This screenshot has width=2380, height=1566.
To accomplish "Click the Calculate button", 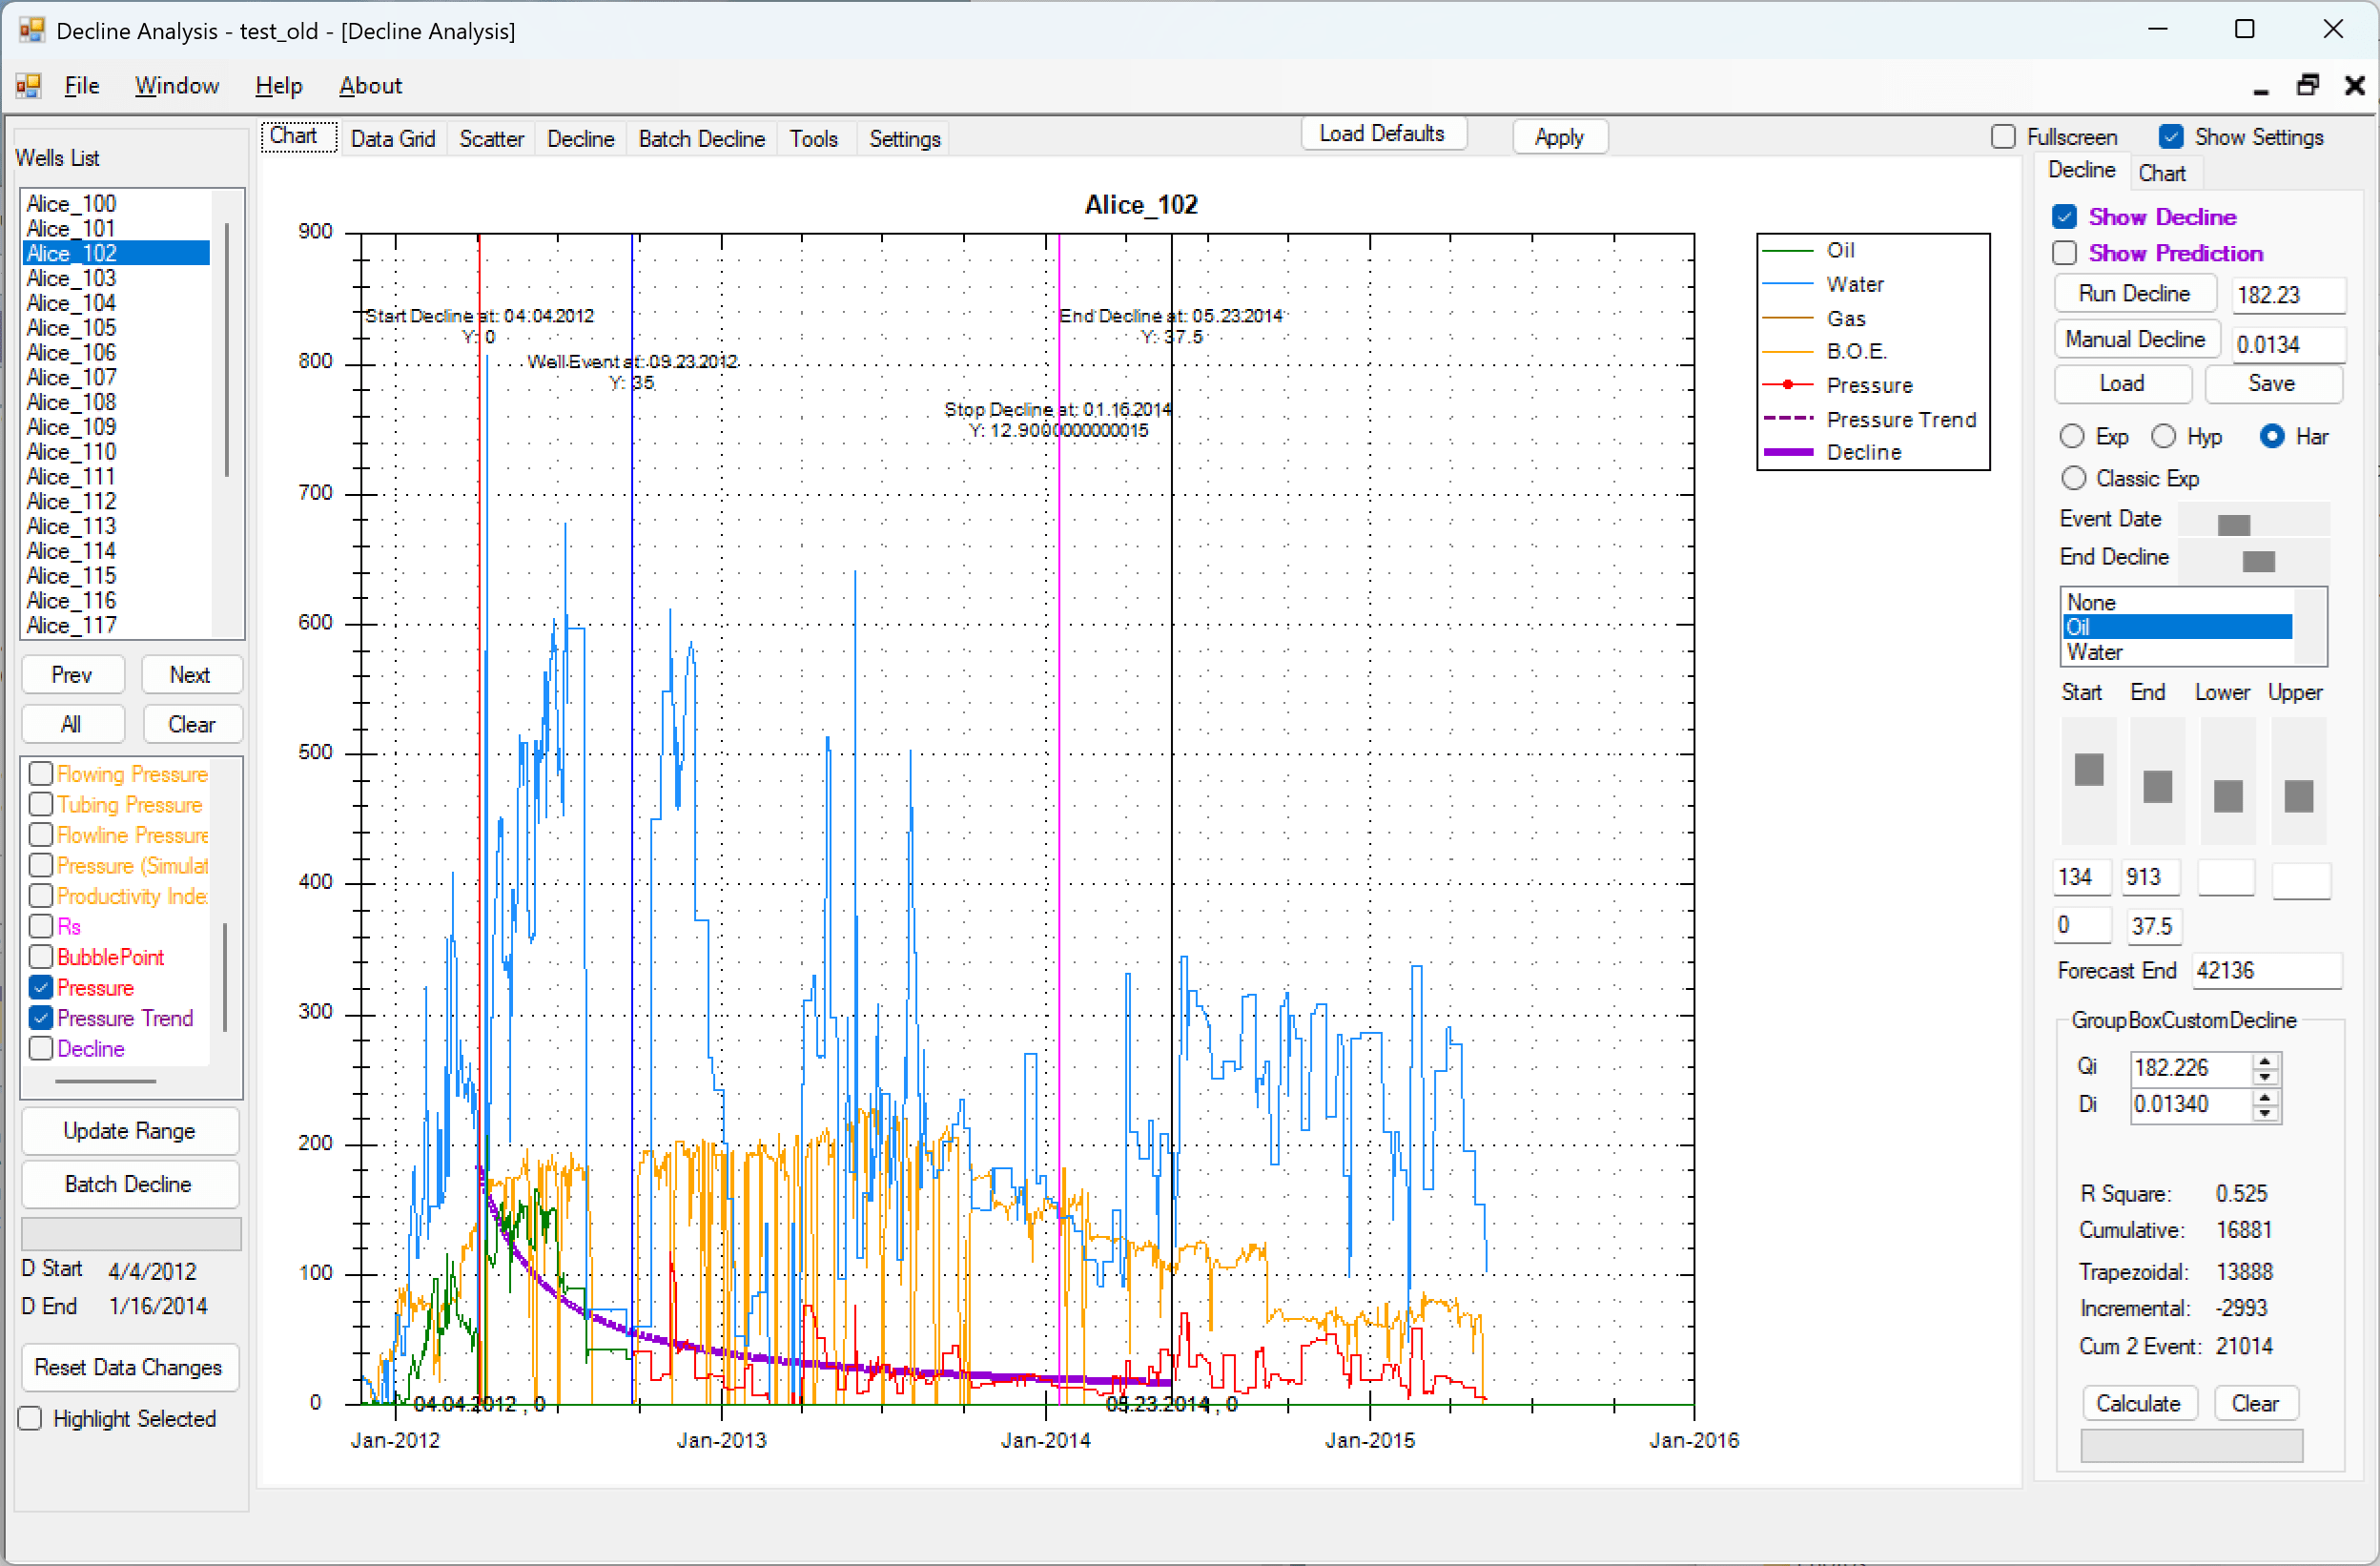I will point(2138,1404).
